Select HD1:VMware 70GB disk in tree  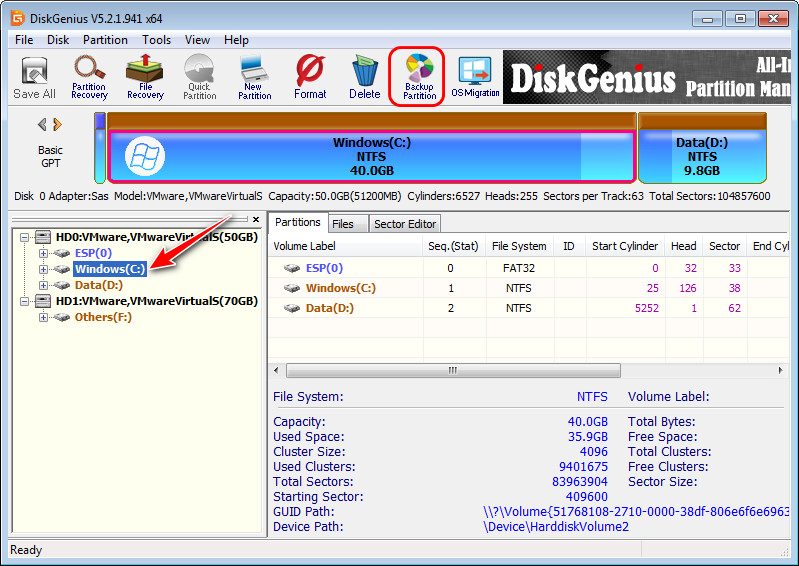point(157,301)
